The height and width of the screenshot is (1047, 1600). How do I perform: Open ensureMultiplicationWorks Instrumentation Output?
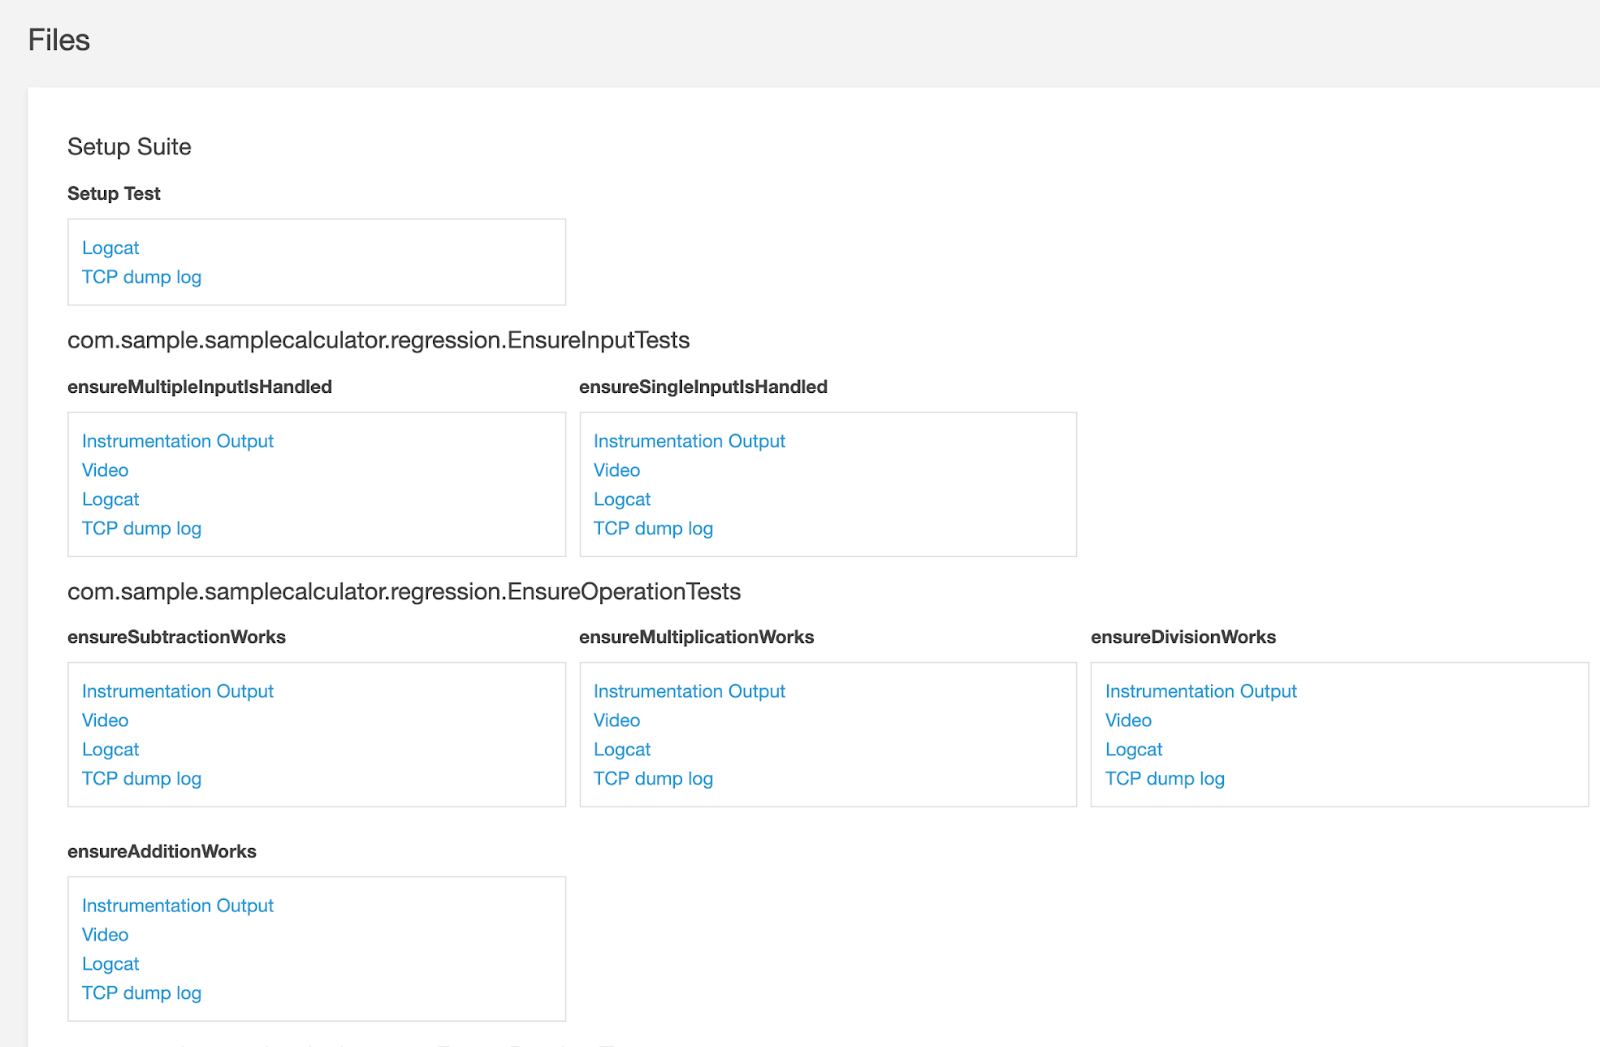tap(689, 691)
